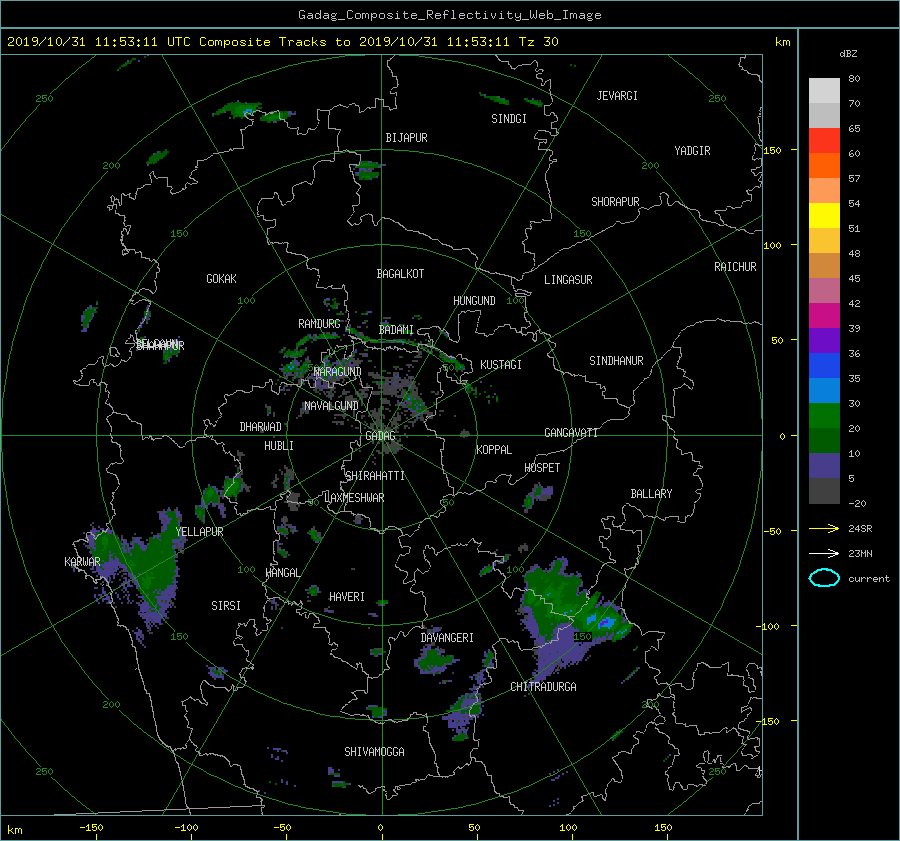Click the RAICHUR city label
900x841 pixels.
735,267
